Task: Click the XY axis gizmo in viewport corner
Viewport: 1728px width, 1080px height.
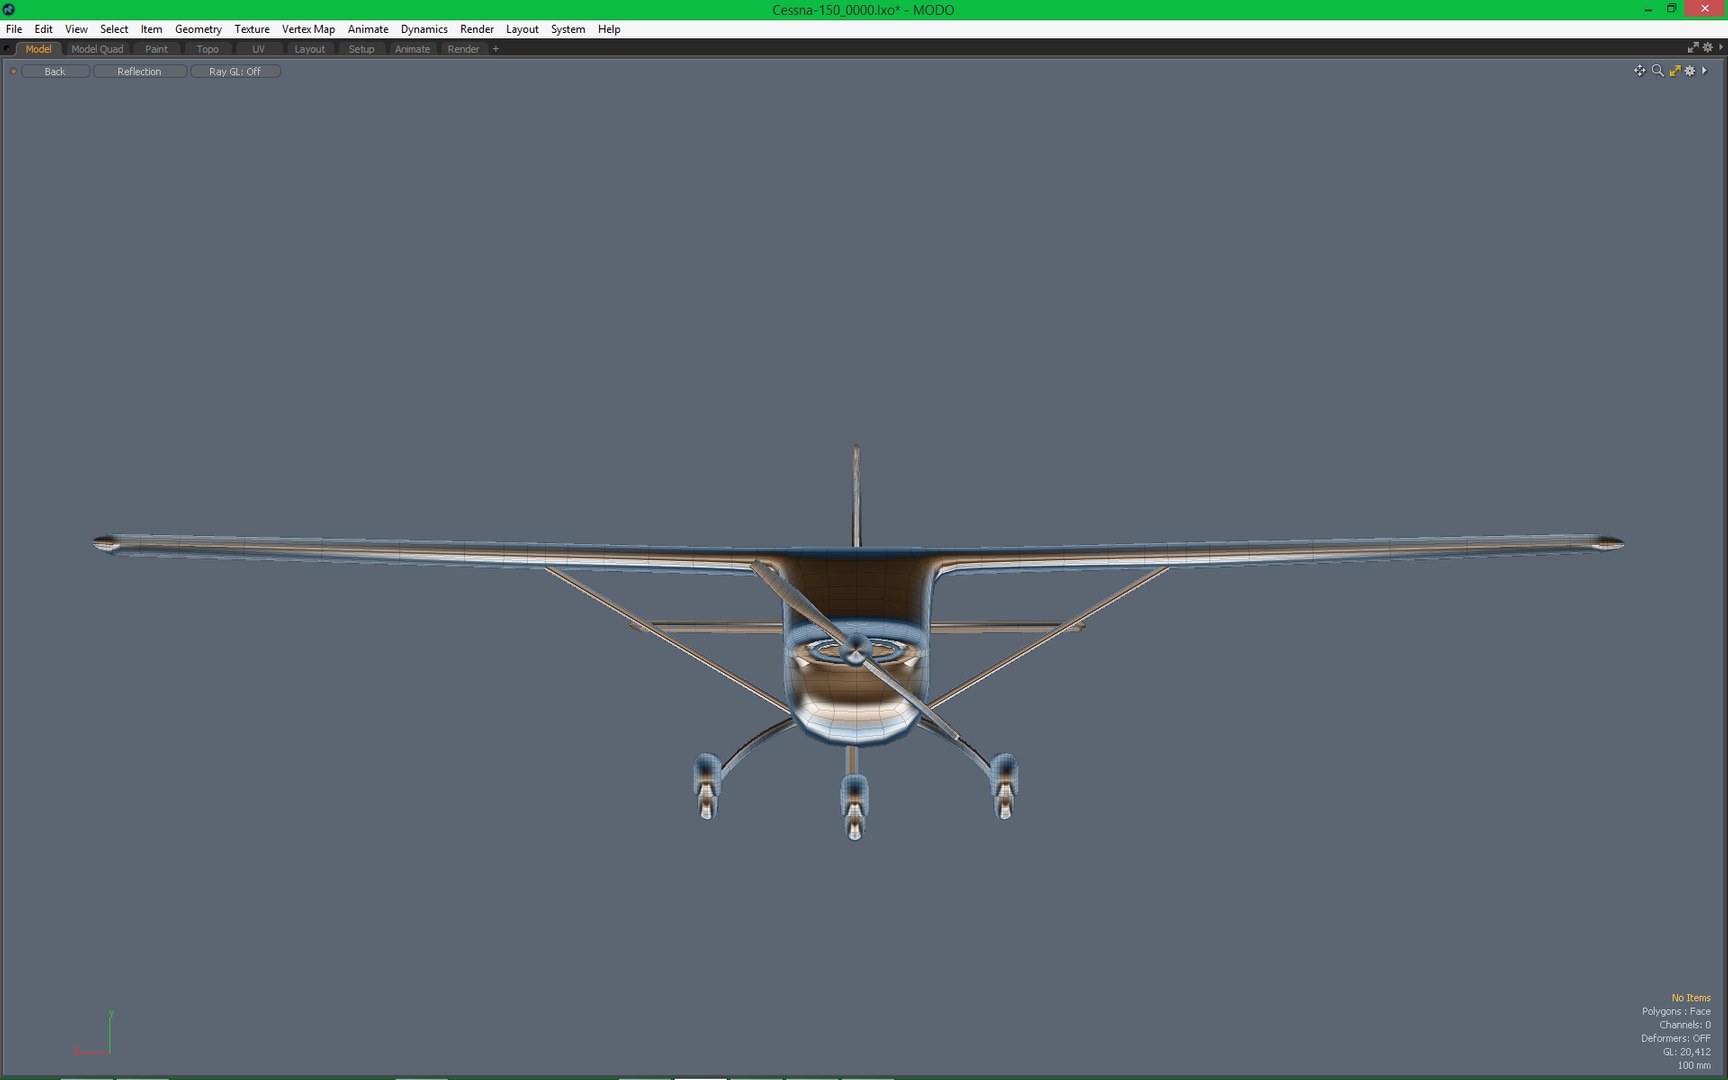Action: [94, 1033]
